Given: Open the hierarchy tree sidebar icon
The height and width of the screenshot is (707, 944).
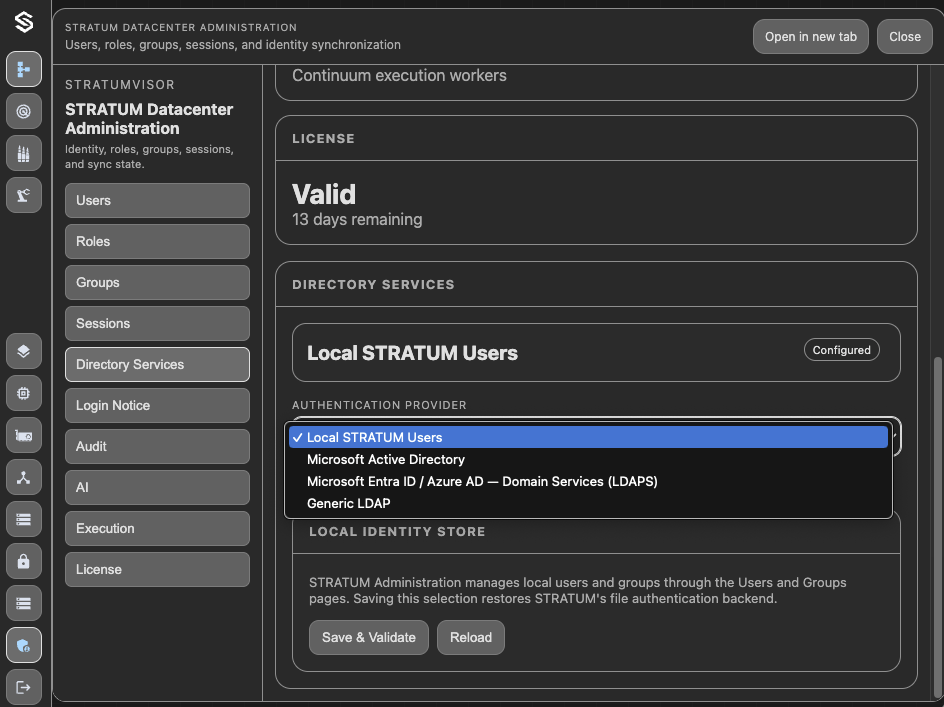Looking at the screenshot, I should click(24, 69).
